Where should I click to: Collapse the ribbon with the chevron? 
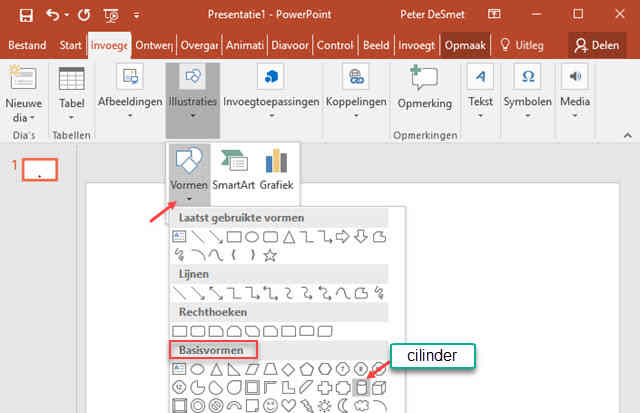coord(627,135)
